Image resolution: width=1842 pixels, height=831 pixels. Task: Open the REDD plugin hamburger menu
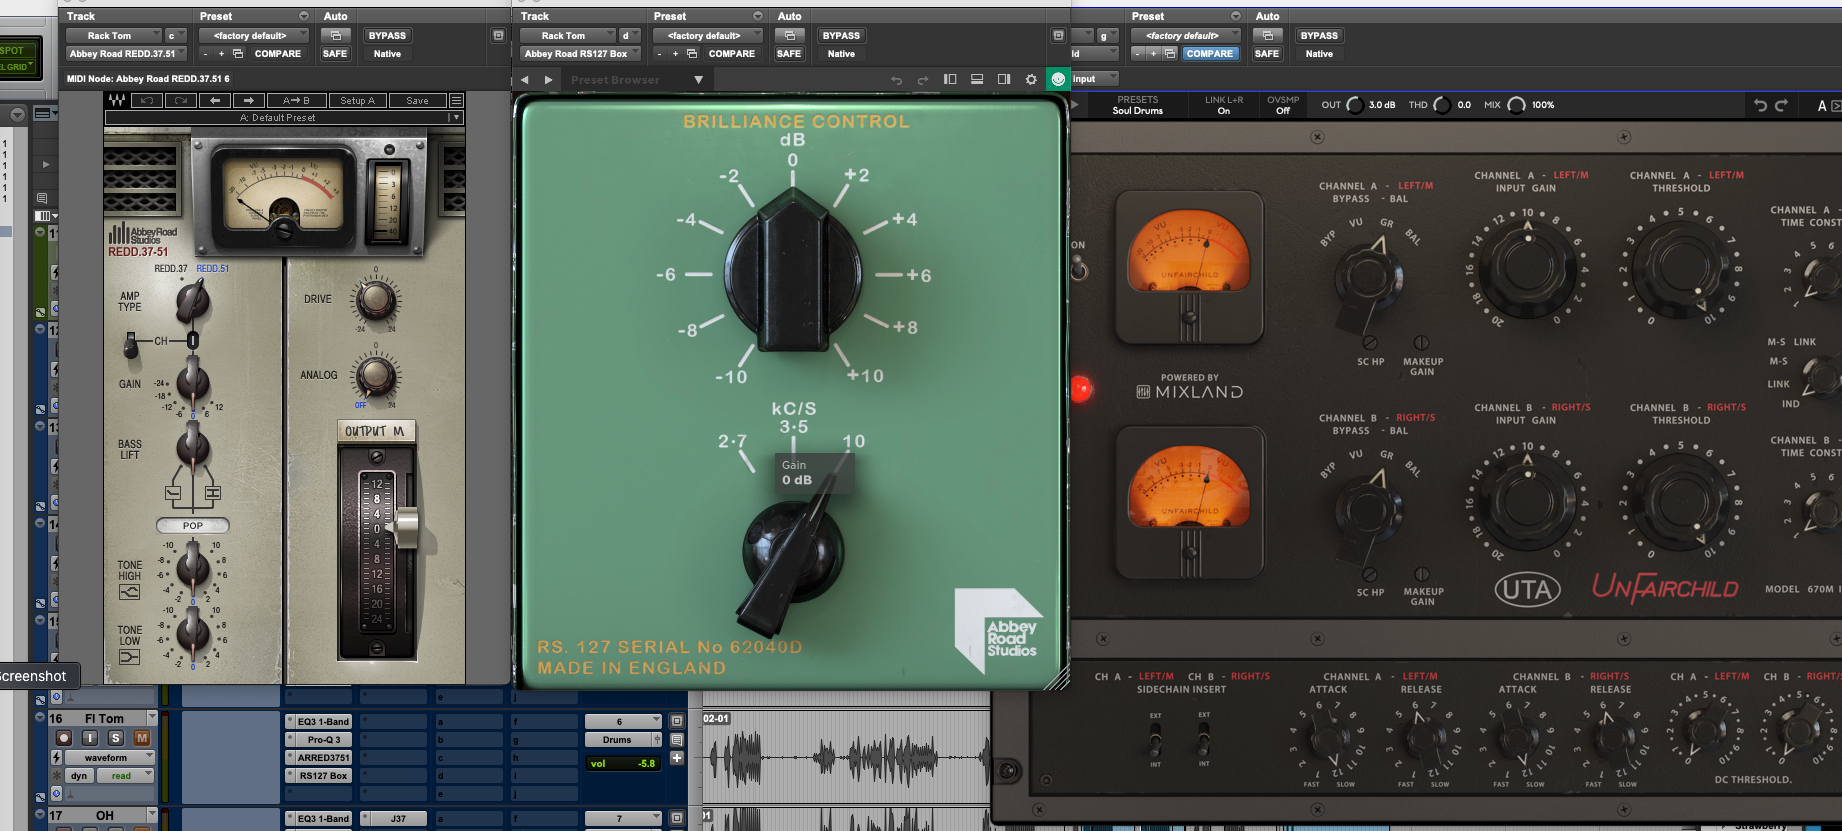456,100
